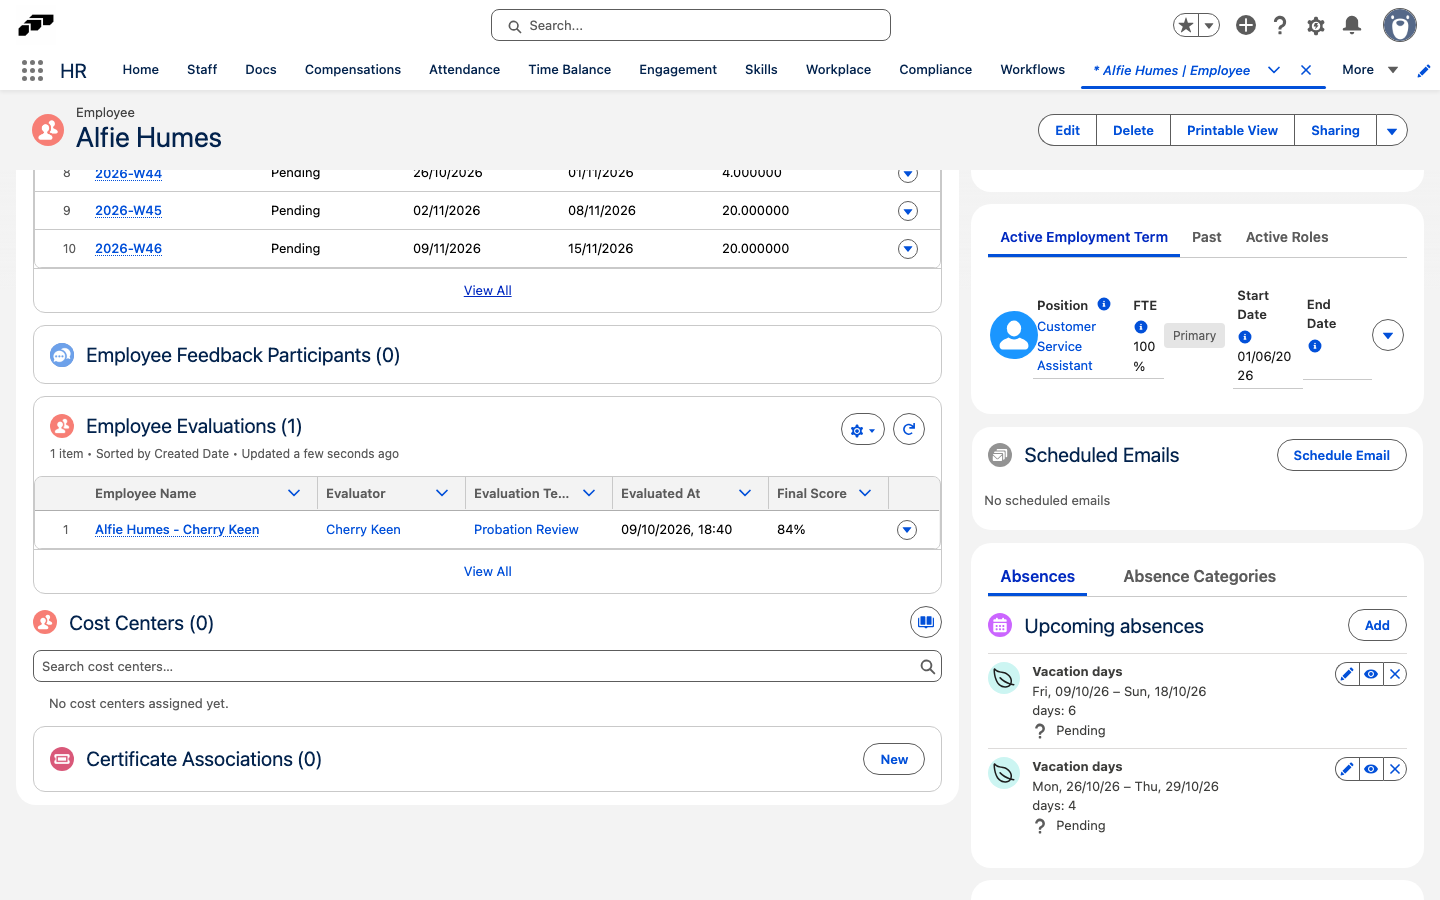1440x900 pixels.
Task: Open row actions for Probation Review evaluation
Action: [907, 530]
